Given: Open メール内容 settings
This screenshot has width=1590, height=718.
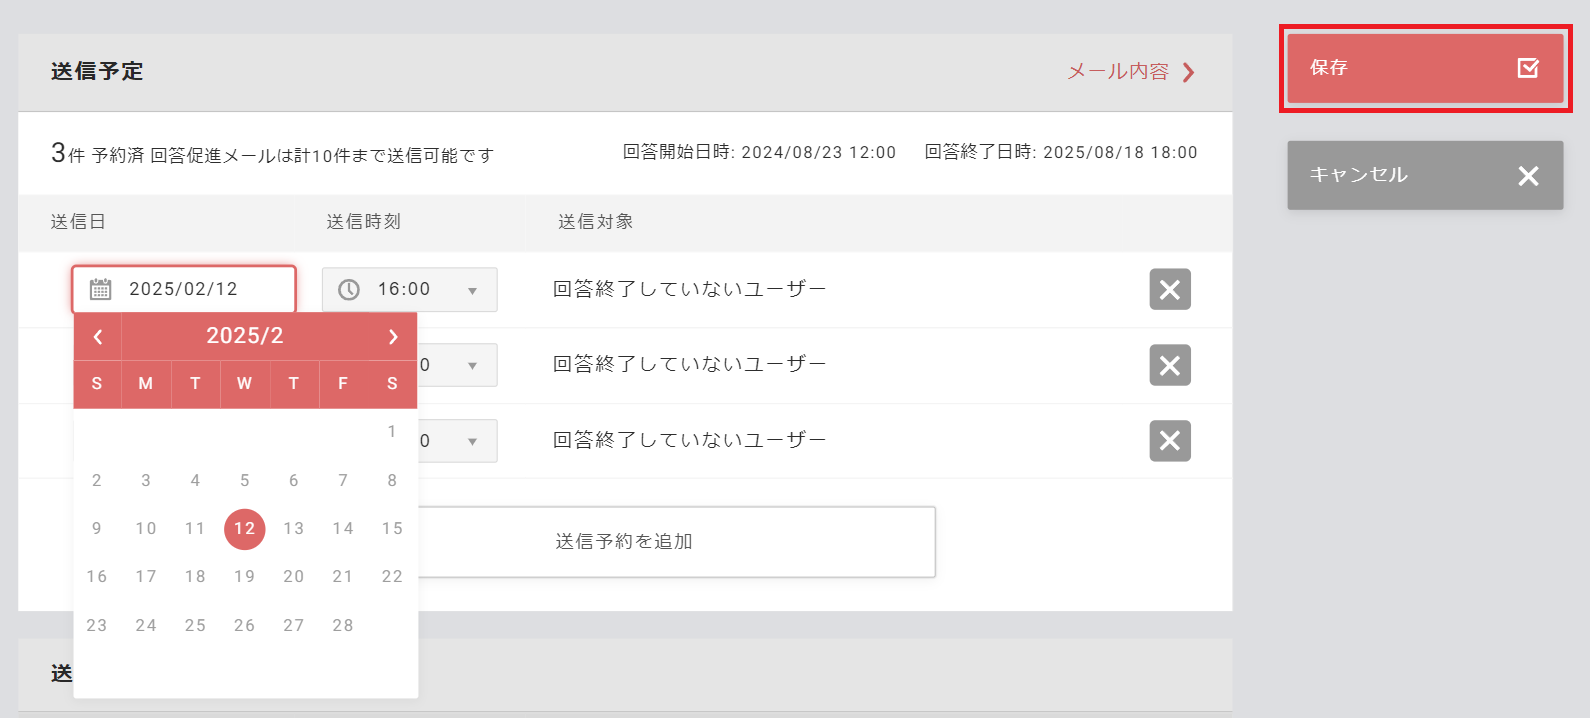Looking at the screenshot, I should coord(1119,72).
